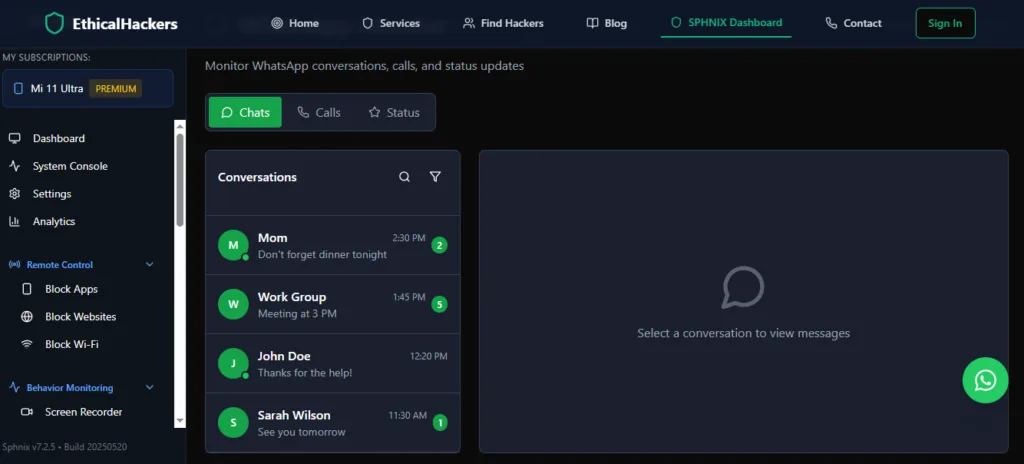Click the PREMIUM badge
Viewport: 1024px width, 464px height.
116,89
